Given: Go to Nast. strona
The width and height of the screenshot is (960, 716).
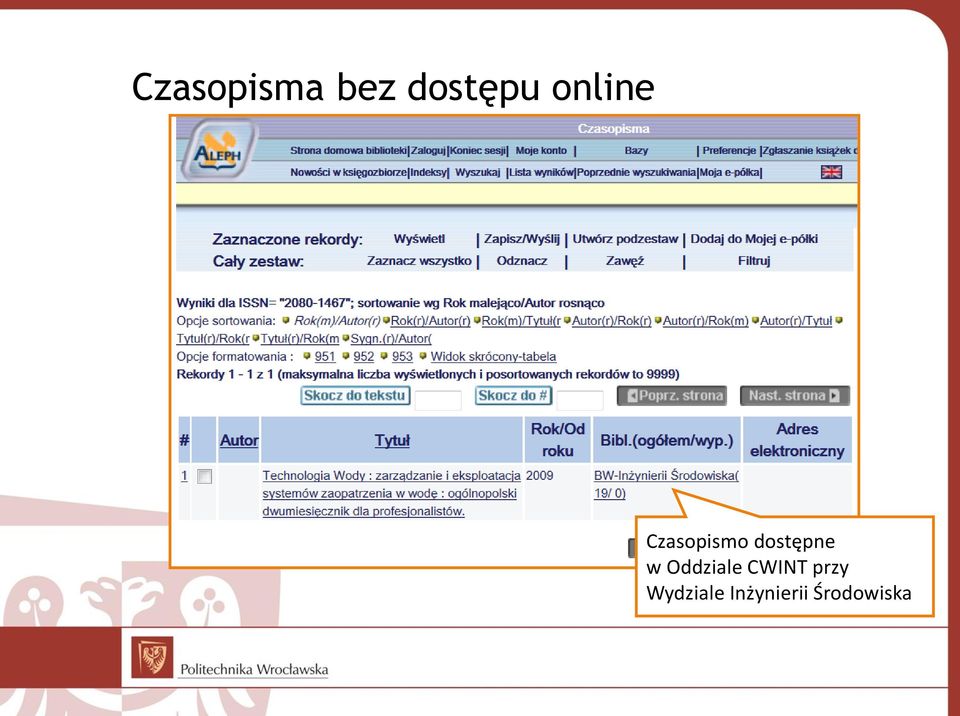Looking at the screenshot, I should pos(795,396).
